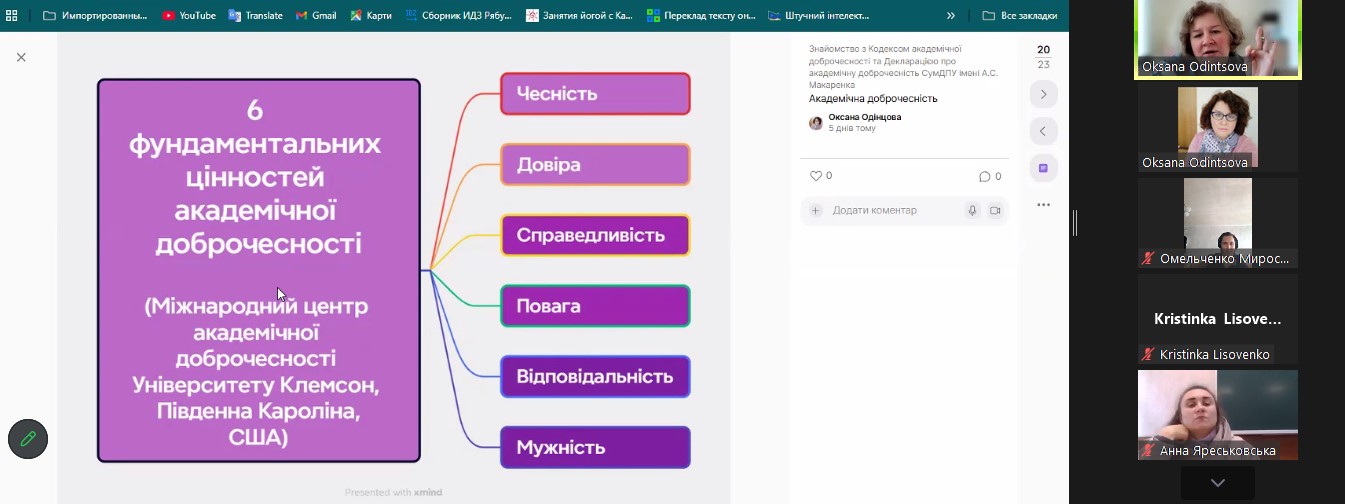Go to previous slide with left chevron
Viewport: 1345px width, 504px height.
[1043, 131]
